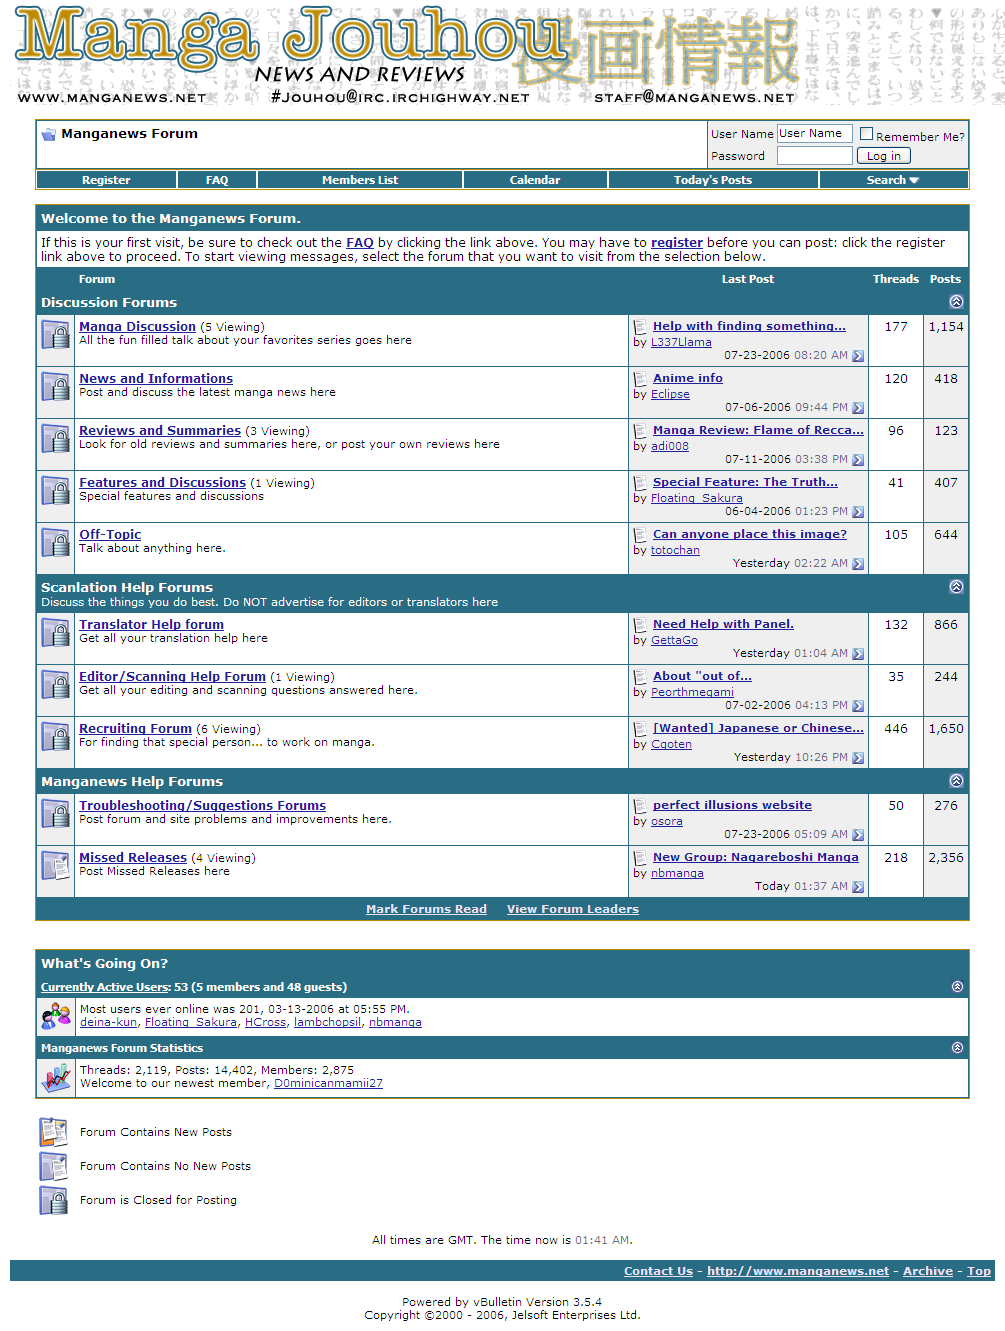1005x1331 pixels.
Task: Go to last post arrow for Manga Review: Flame of Recca
Action: 858,460
